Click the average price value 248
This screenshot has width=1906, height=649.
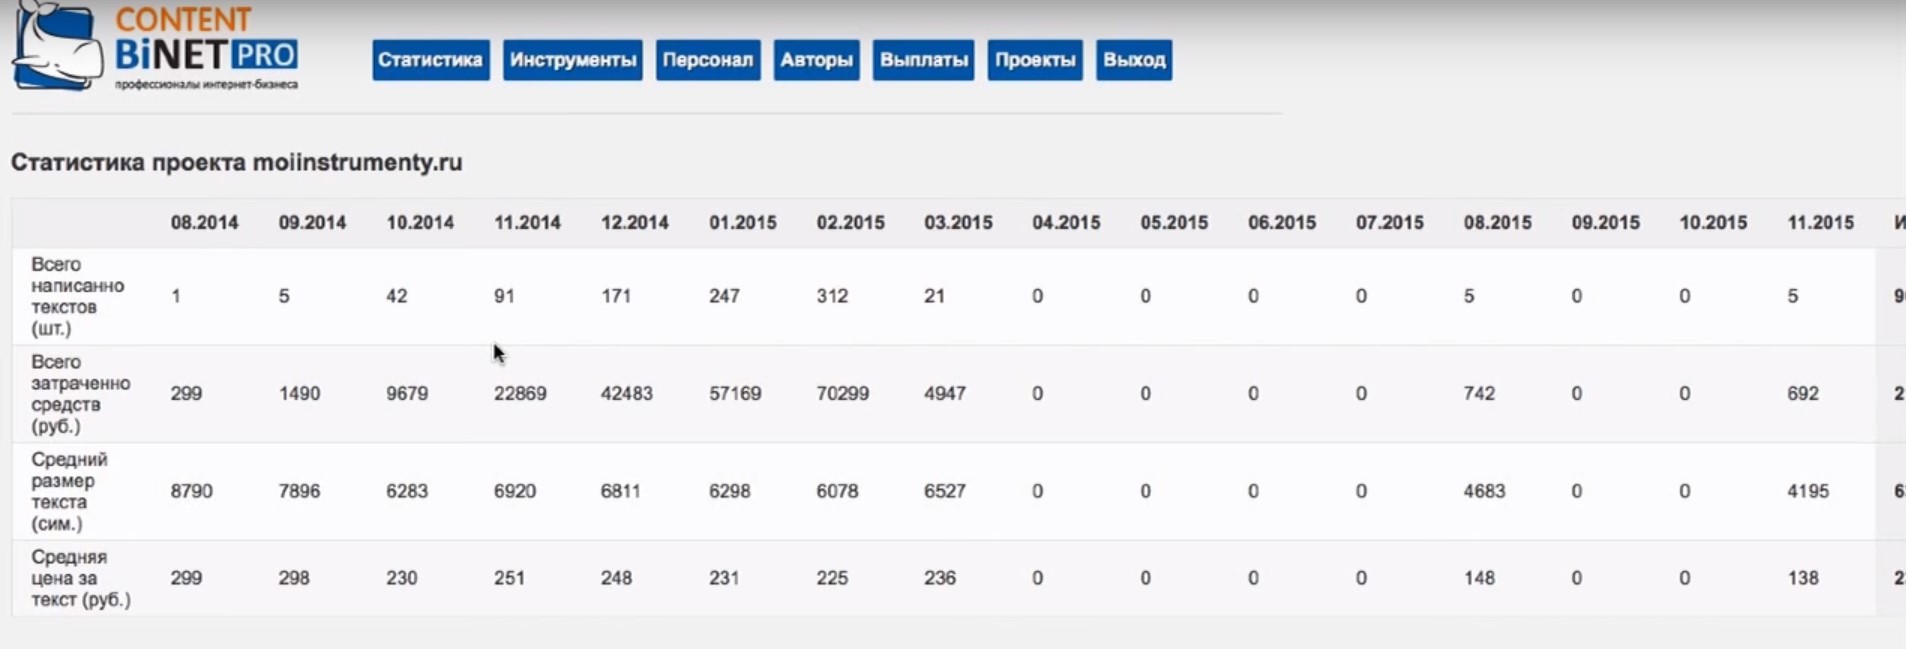click(x=616, y=578)
